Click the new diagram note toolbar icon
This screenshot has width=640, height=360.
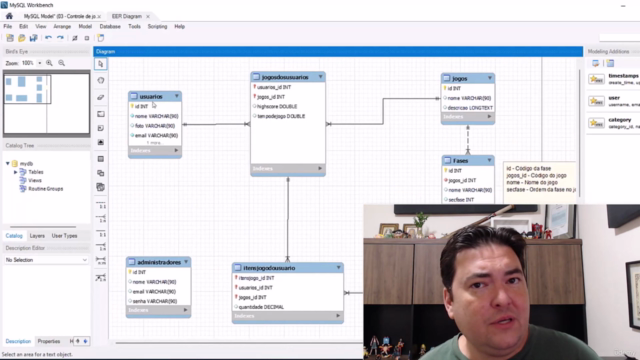pos(100,38)
